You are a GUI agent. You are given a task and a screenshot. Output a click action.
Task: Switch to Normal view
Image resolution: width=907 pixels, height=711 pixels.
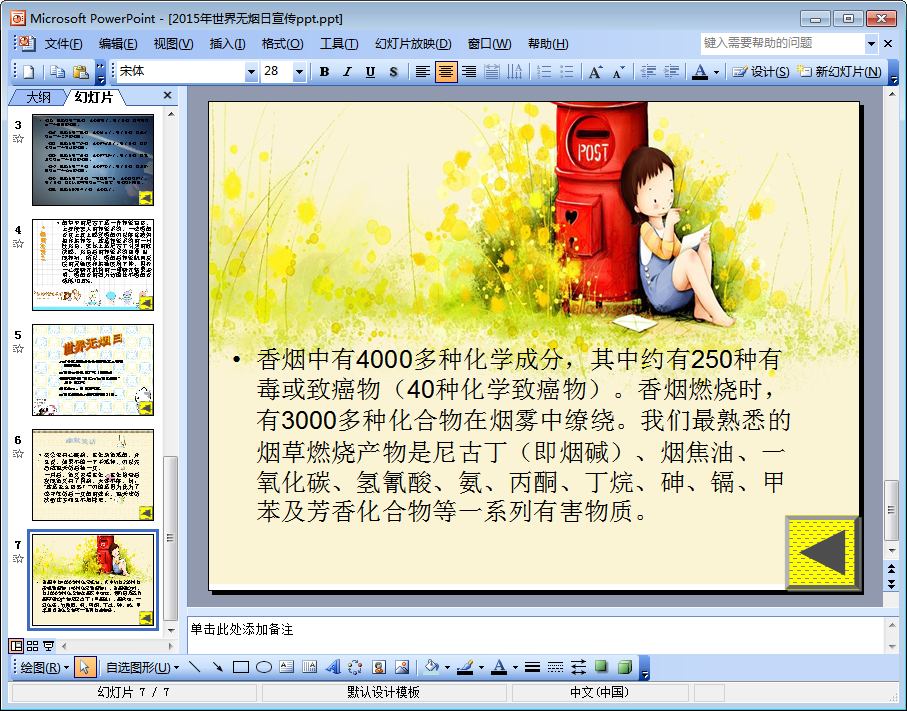16,646
